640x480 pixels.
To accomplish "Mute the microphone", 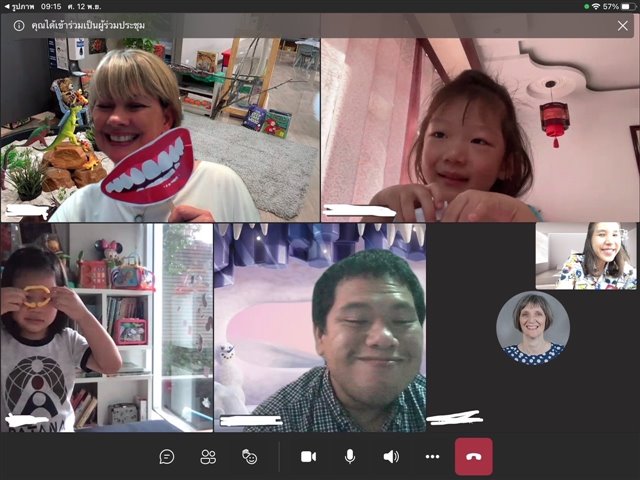I will 350,457.
